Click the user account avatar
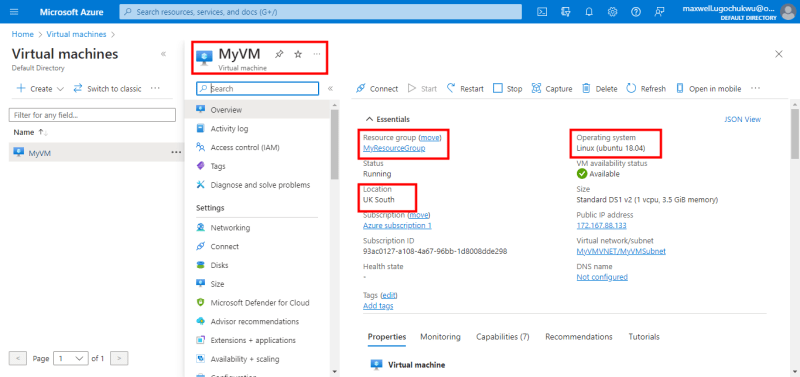Screen dimensions: 800x377 788,12
